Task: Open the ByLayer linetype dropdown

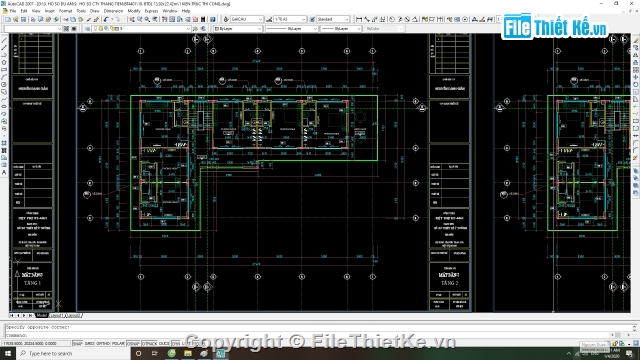Action: (x=291, y=29)
